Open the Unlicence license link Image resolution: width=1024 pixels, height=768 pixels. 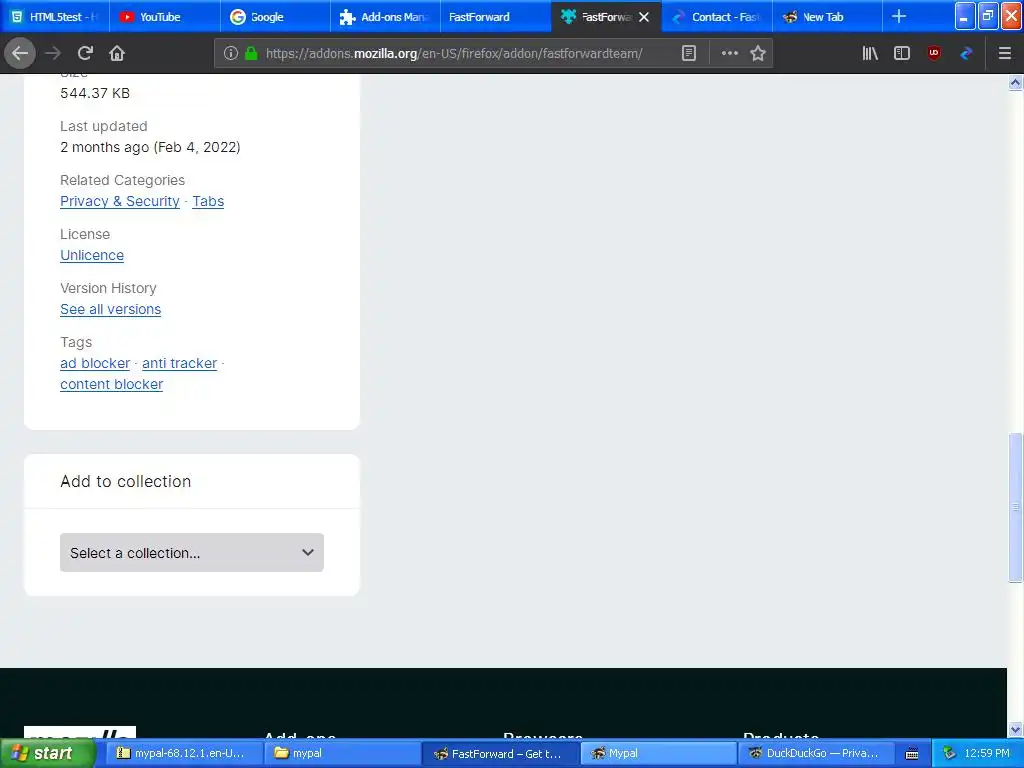point(92,255)
